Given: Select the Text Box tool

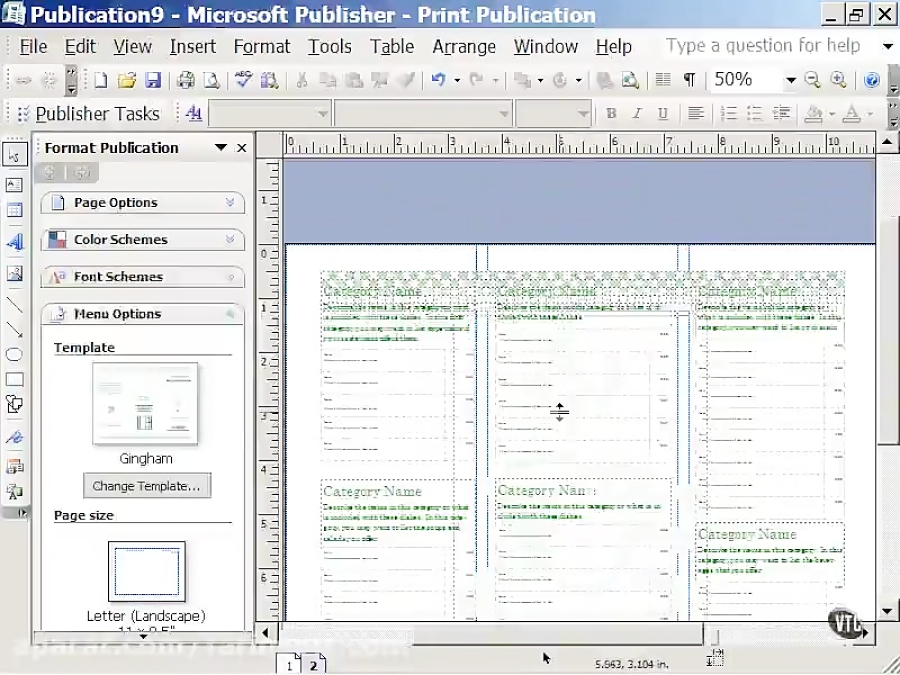Looking at the screenshot, I should [x=14, y=184].
